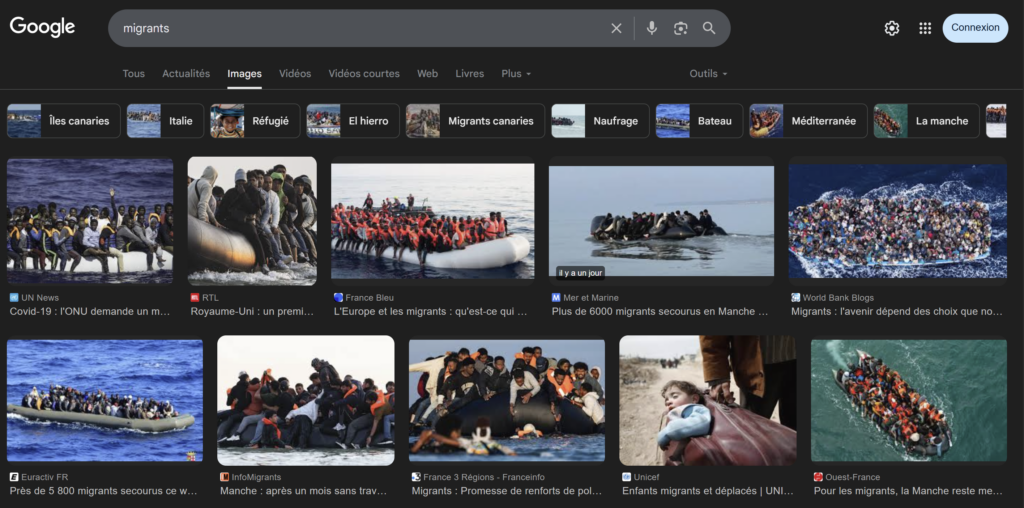Switch to the Actualités tab
This screenshot has width=1024, height=508.
[186, 74]
